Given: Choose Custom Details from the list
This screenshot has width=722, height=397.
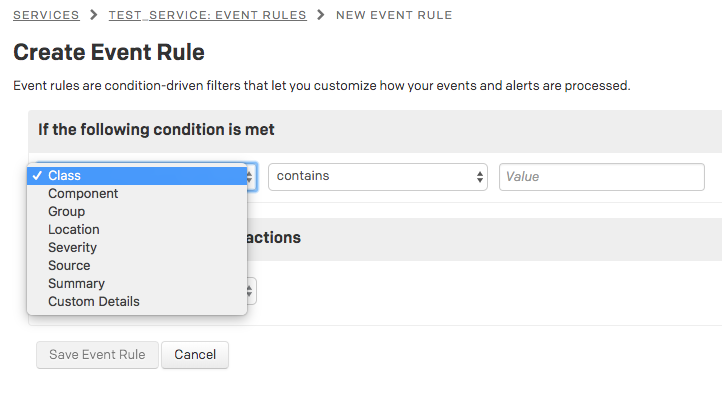Looking at the screenshot, I should coord(137,301).
